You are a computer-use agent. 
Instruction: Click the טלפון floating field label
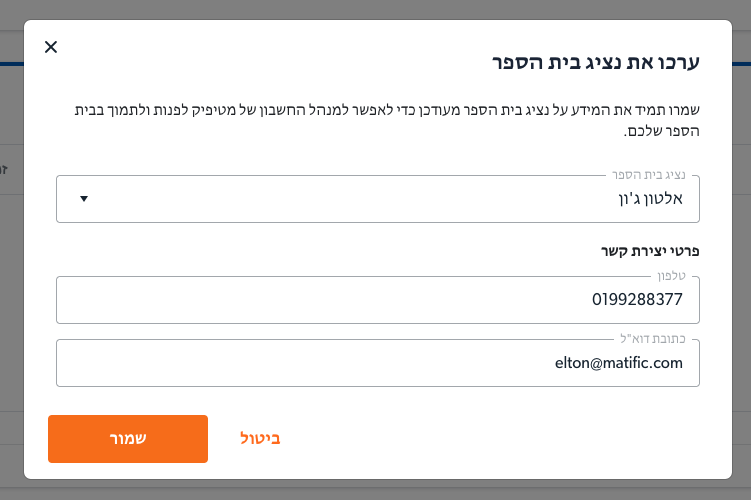point(671,276)
